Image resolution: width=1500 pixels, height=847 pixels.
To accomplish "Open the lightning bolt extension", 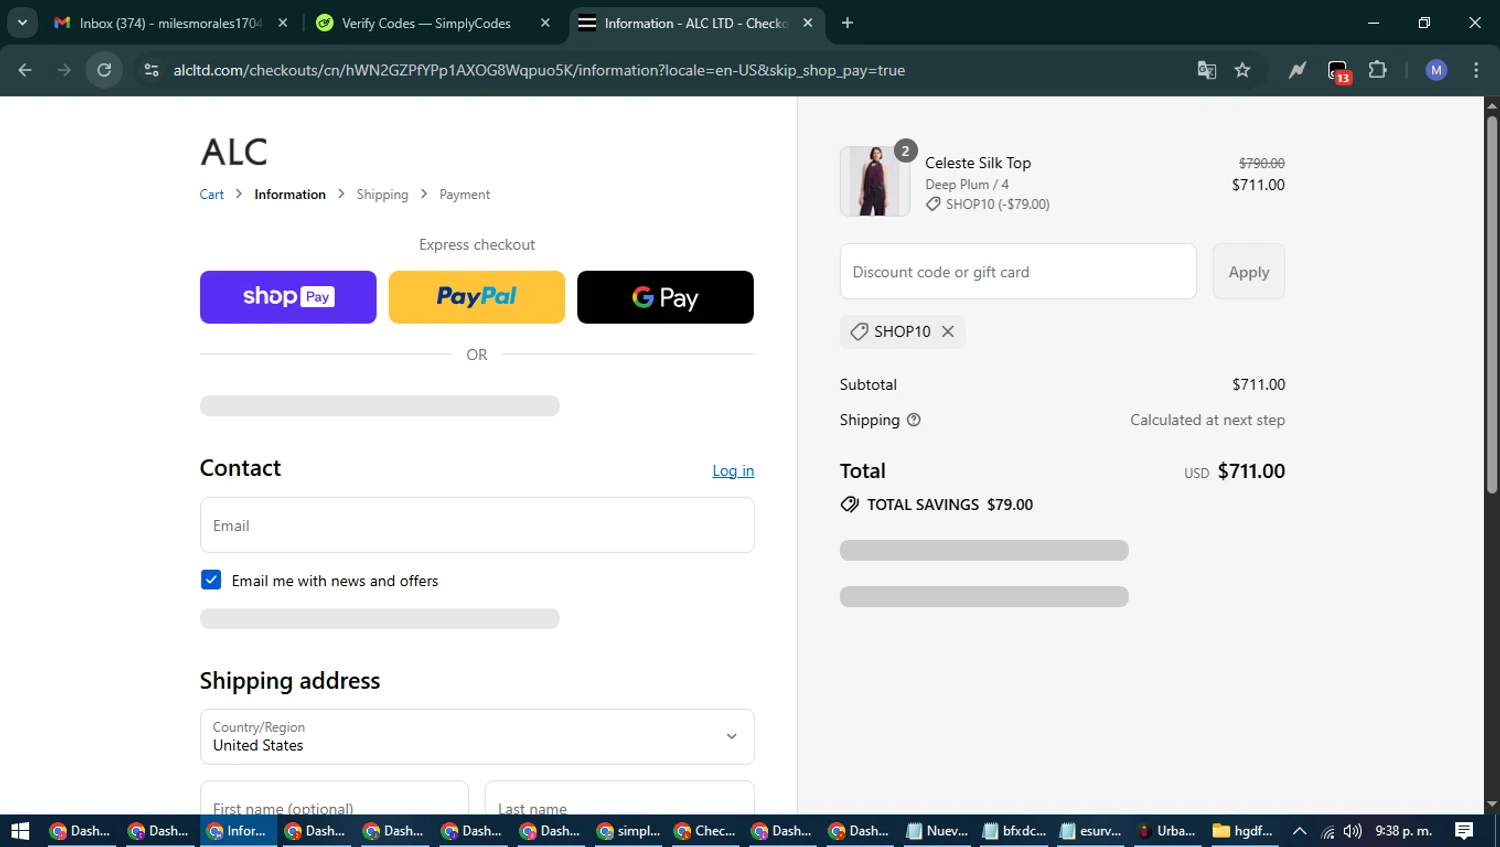I will tap(1297, 70).
